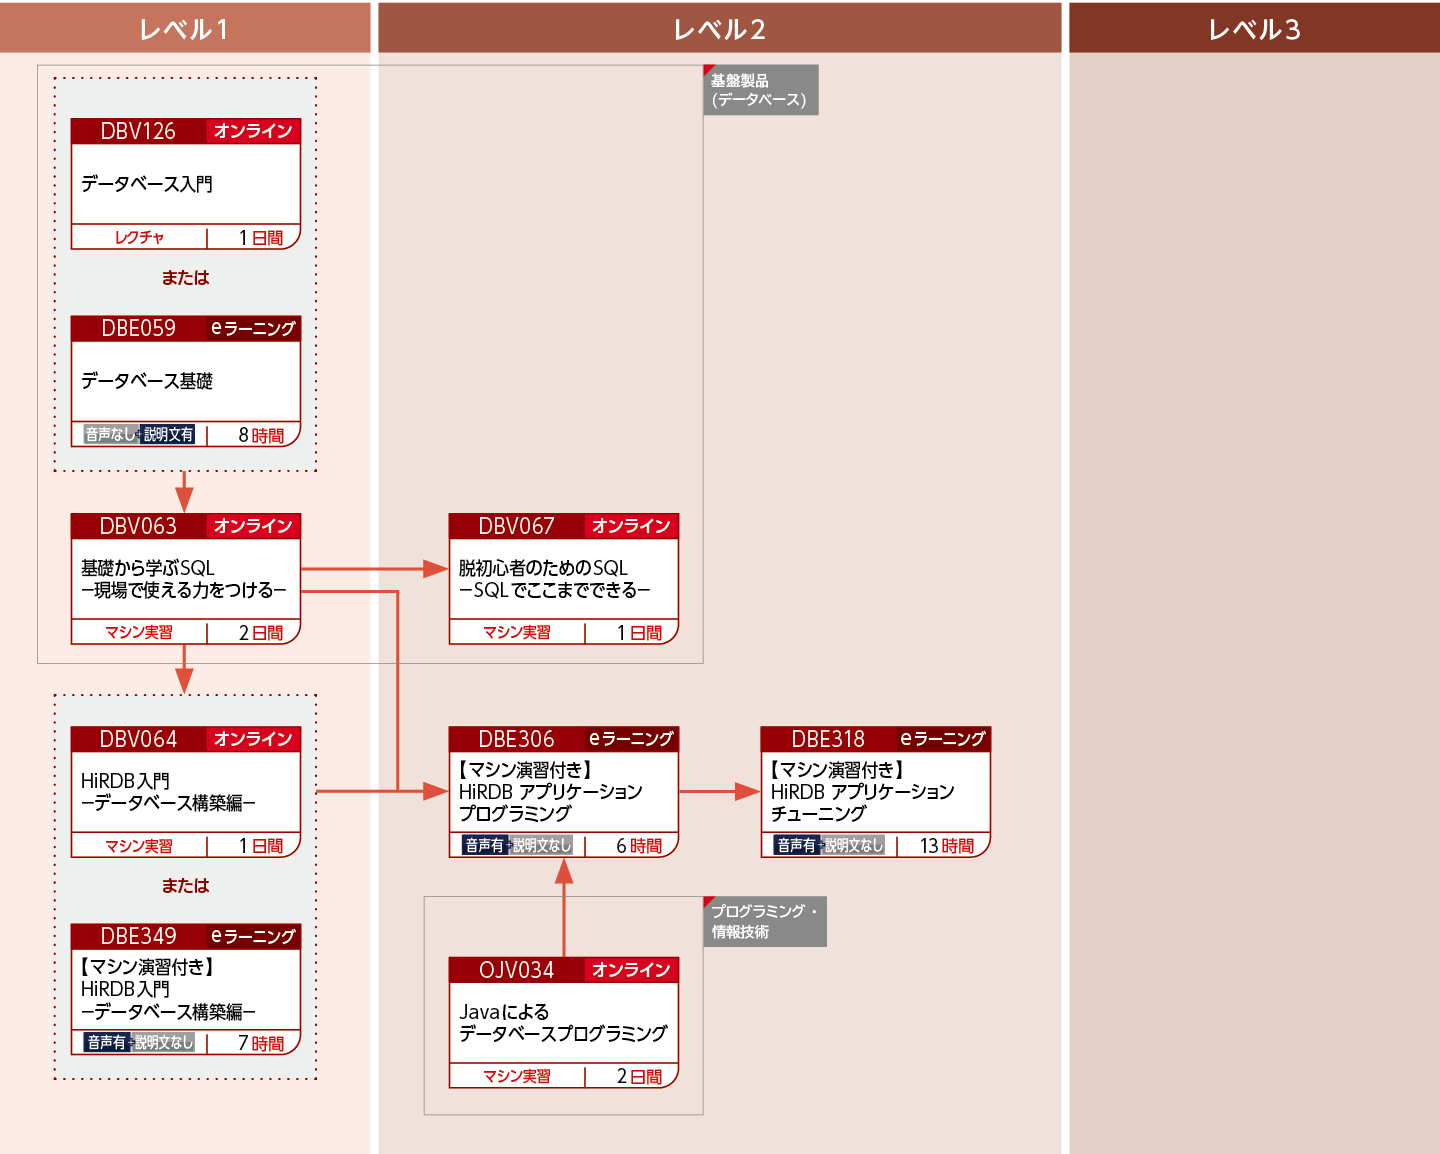The image size is (1440, 1154).
Task: Click the オンライン badge on DBV064
Action: point(253,739)
